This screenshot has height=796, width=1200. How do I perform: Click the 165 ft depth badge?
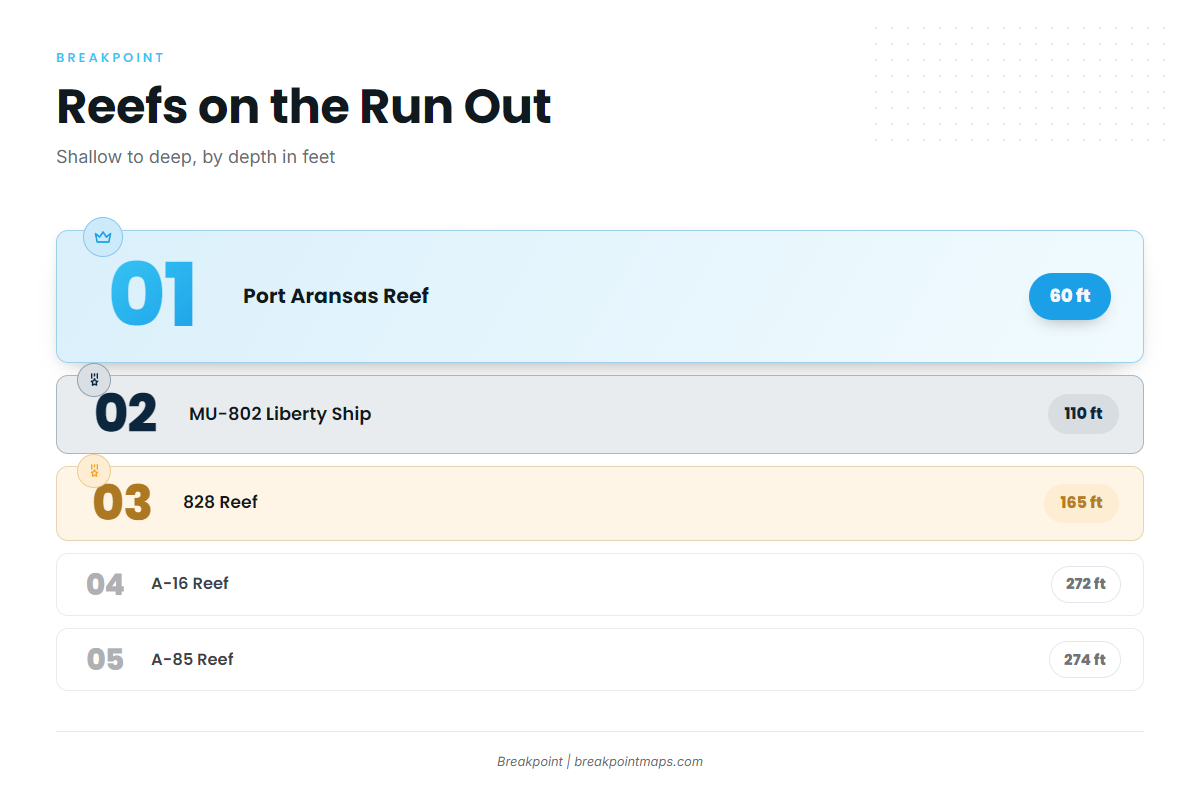pyautogui.click(x=1081, y=503)
